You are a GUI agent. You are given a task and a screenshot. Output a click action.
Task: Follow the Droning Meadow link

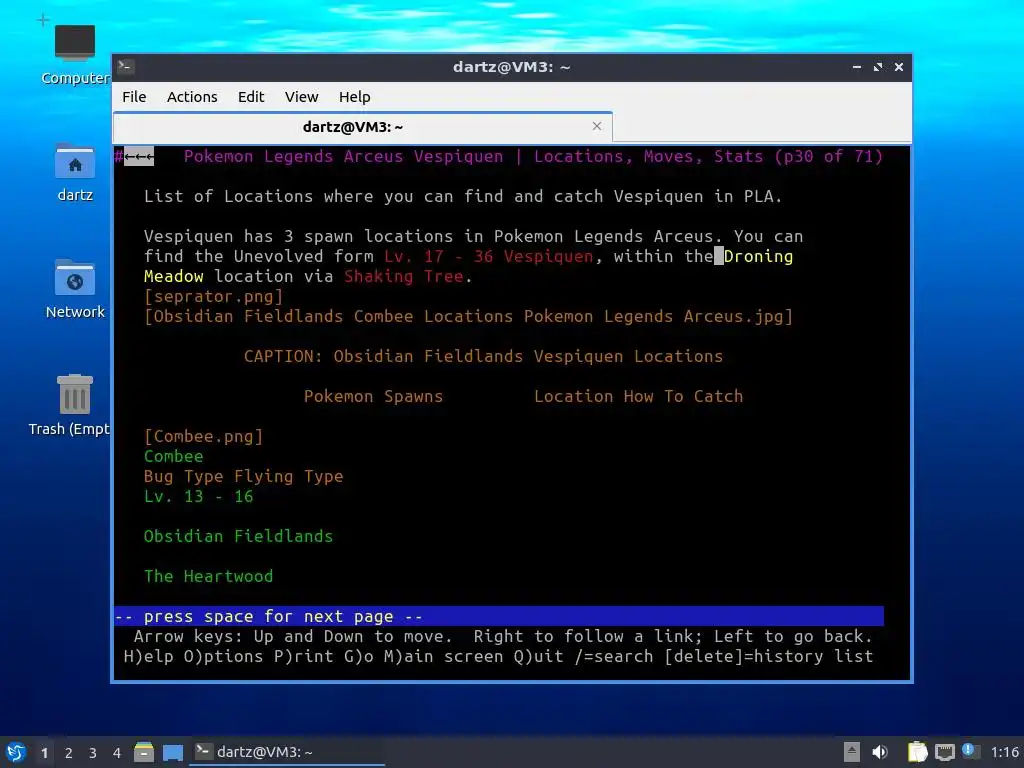click(x=758, y=256)
